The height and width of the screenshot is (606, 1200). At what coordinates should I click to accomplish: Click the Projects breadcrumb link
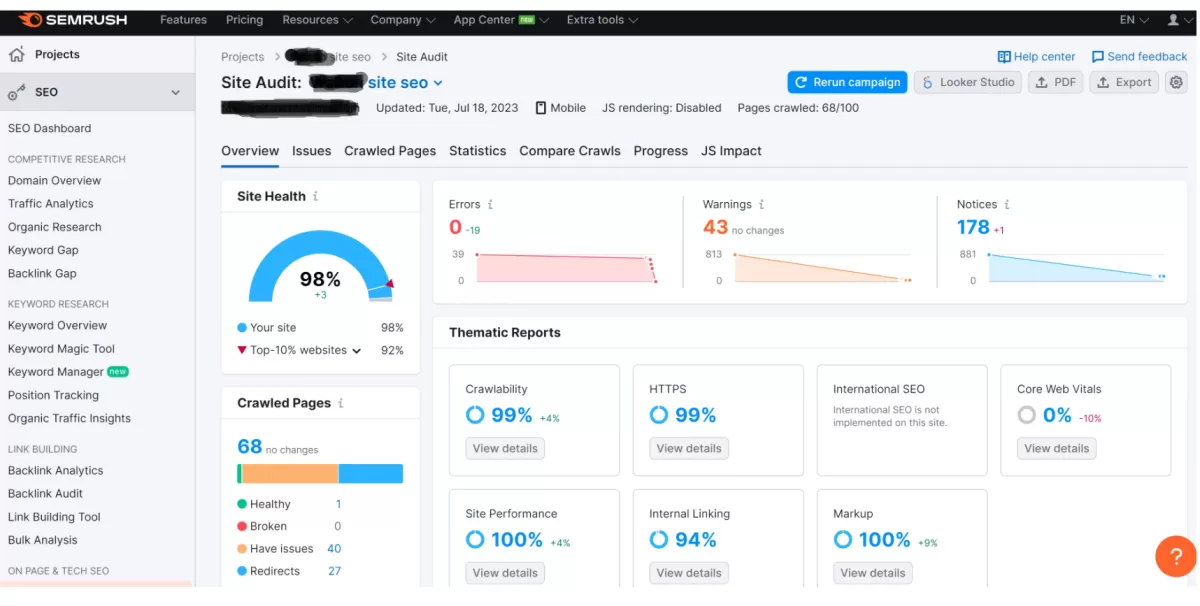[243, 57]
